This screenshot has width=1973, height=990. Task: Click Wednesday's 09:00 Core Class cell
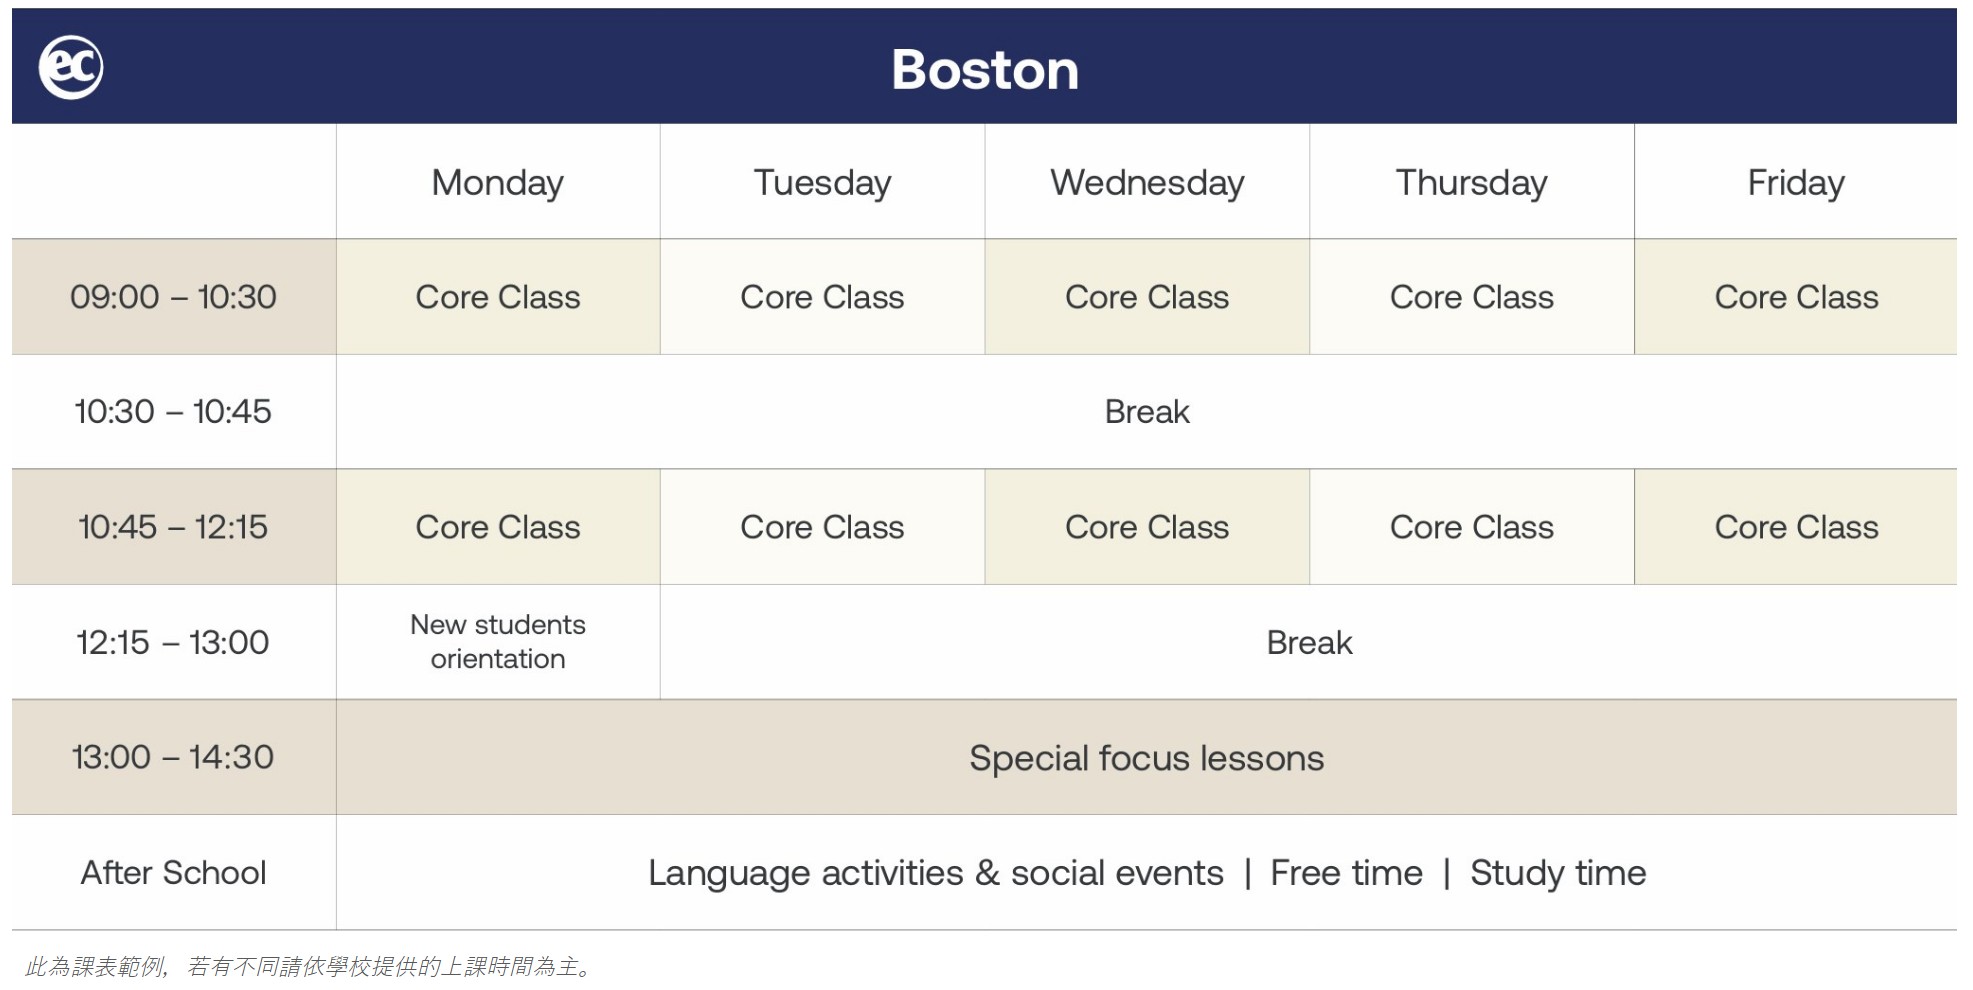[1147, 297]
